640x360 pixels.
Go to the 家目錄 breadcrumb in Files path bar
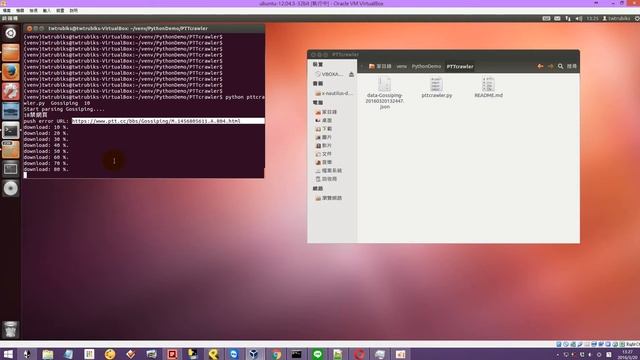380,66
